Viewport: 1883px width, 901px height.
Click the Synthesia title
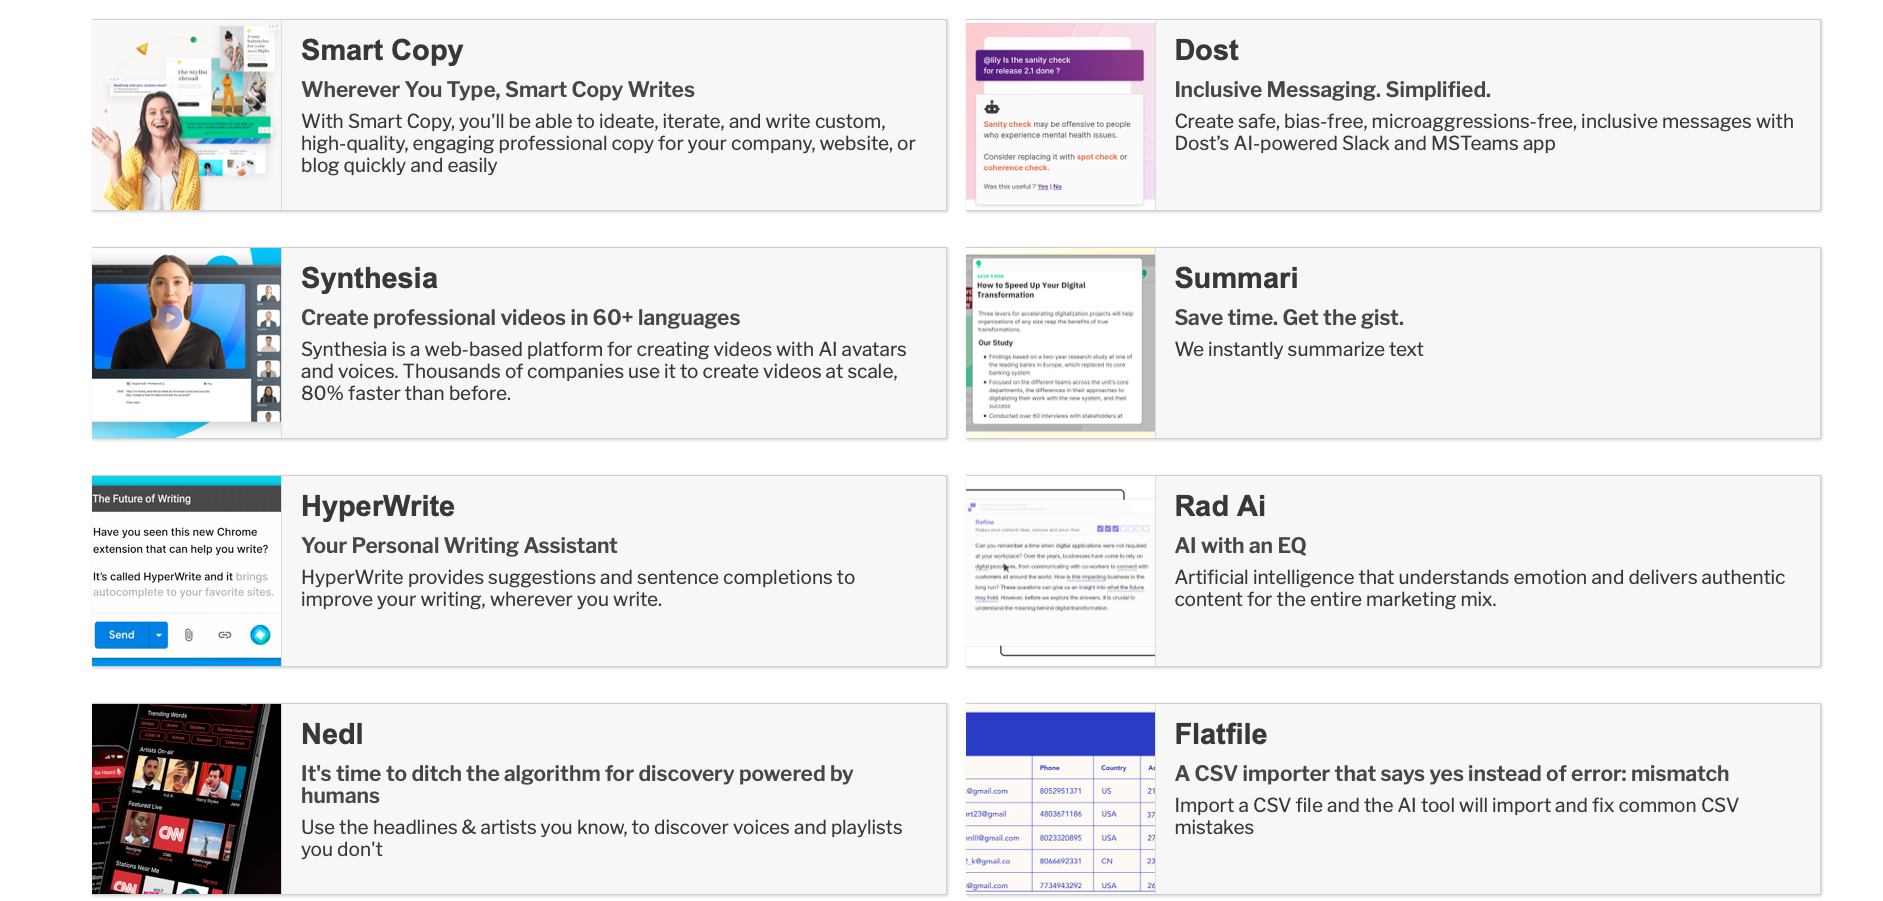point(369,278)
